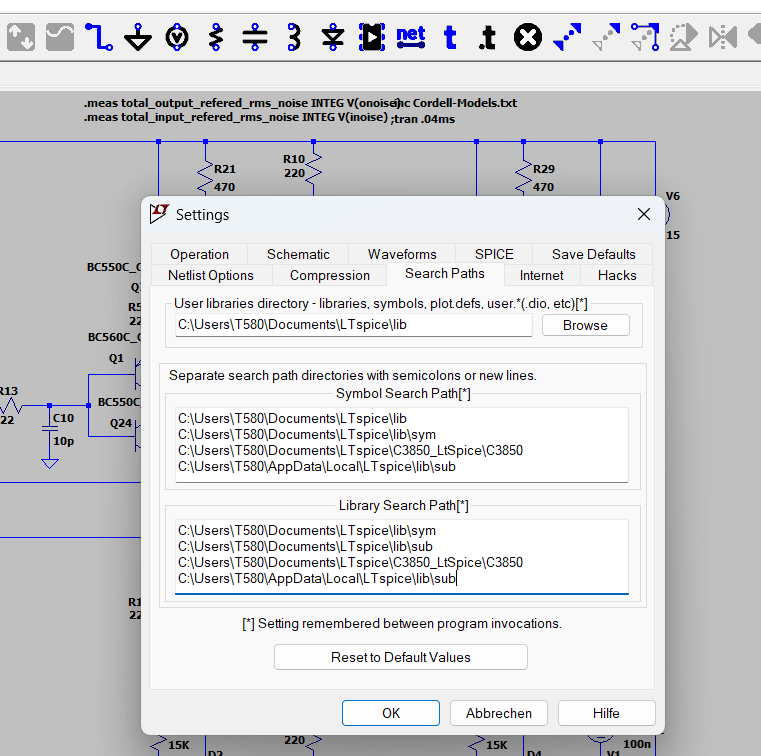Screen dimensions: 761x756
Task: Cancel with the Abbrechen button
Action: pos(498,713)
